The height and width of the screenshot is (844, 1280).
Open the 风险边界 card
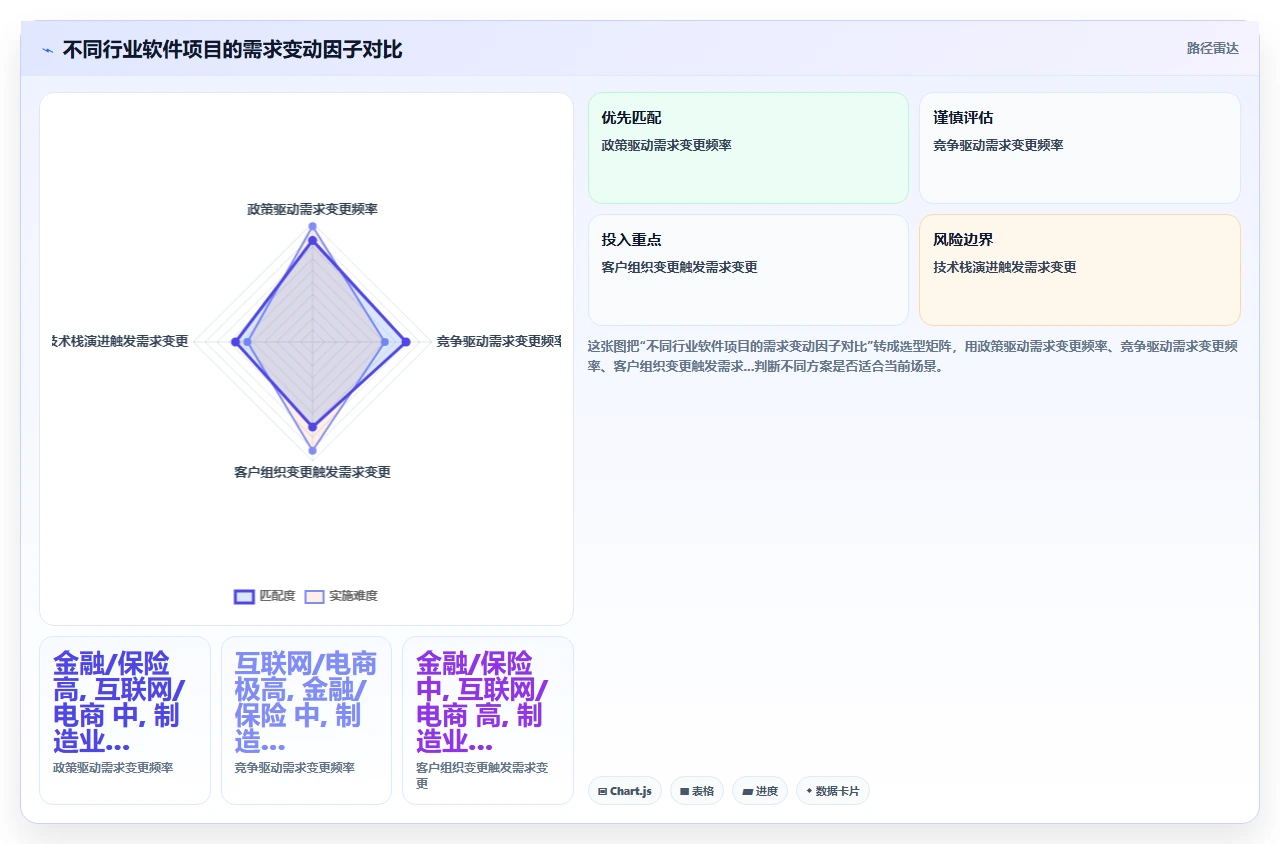pyautogui.click(x=1080, y=270)
